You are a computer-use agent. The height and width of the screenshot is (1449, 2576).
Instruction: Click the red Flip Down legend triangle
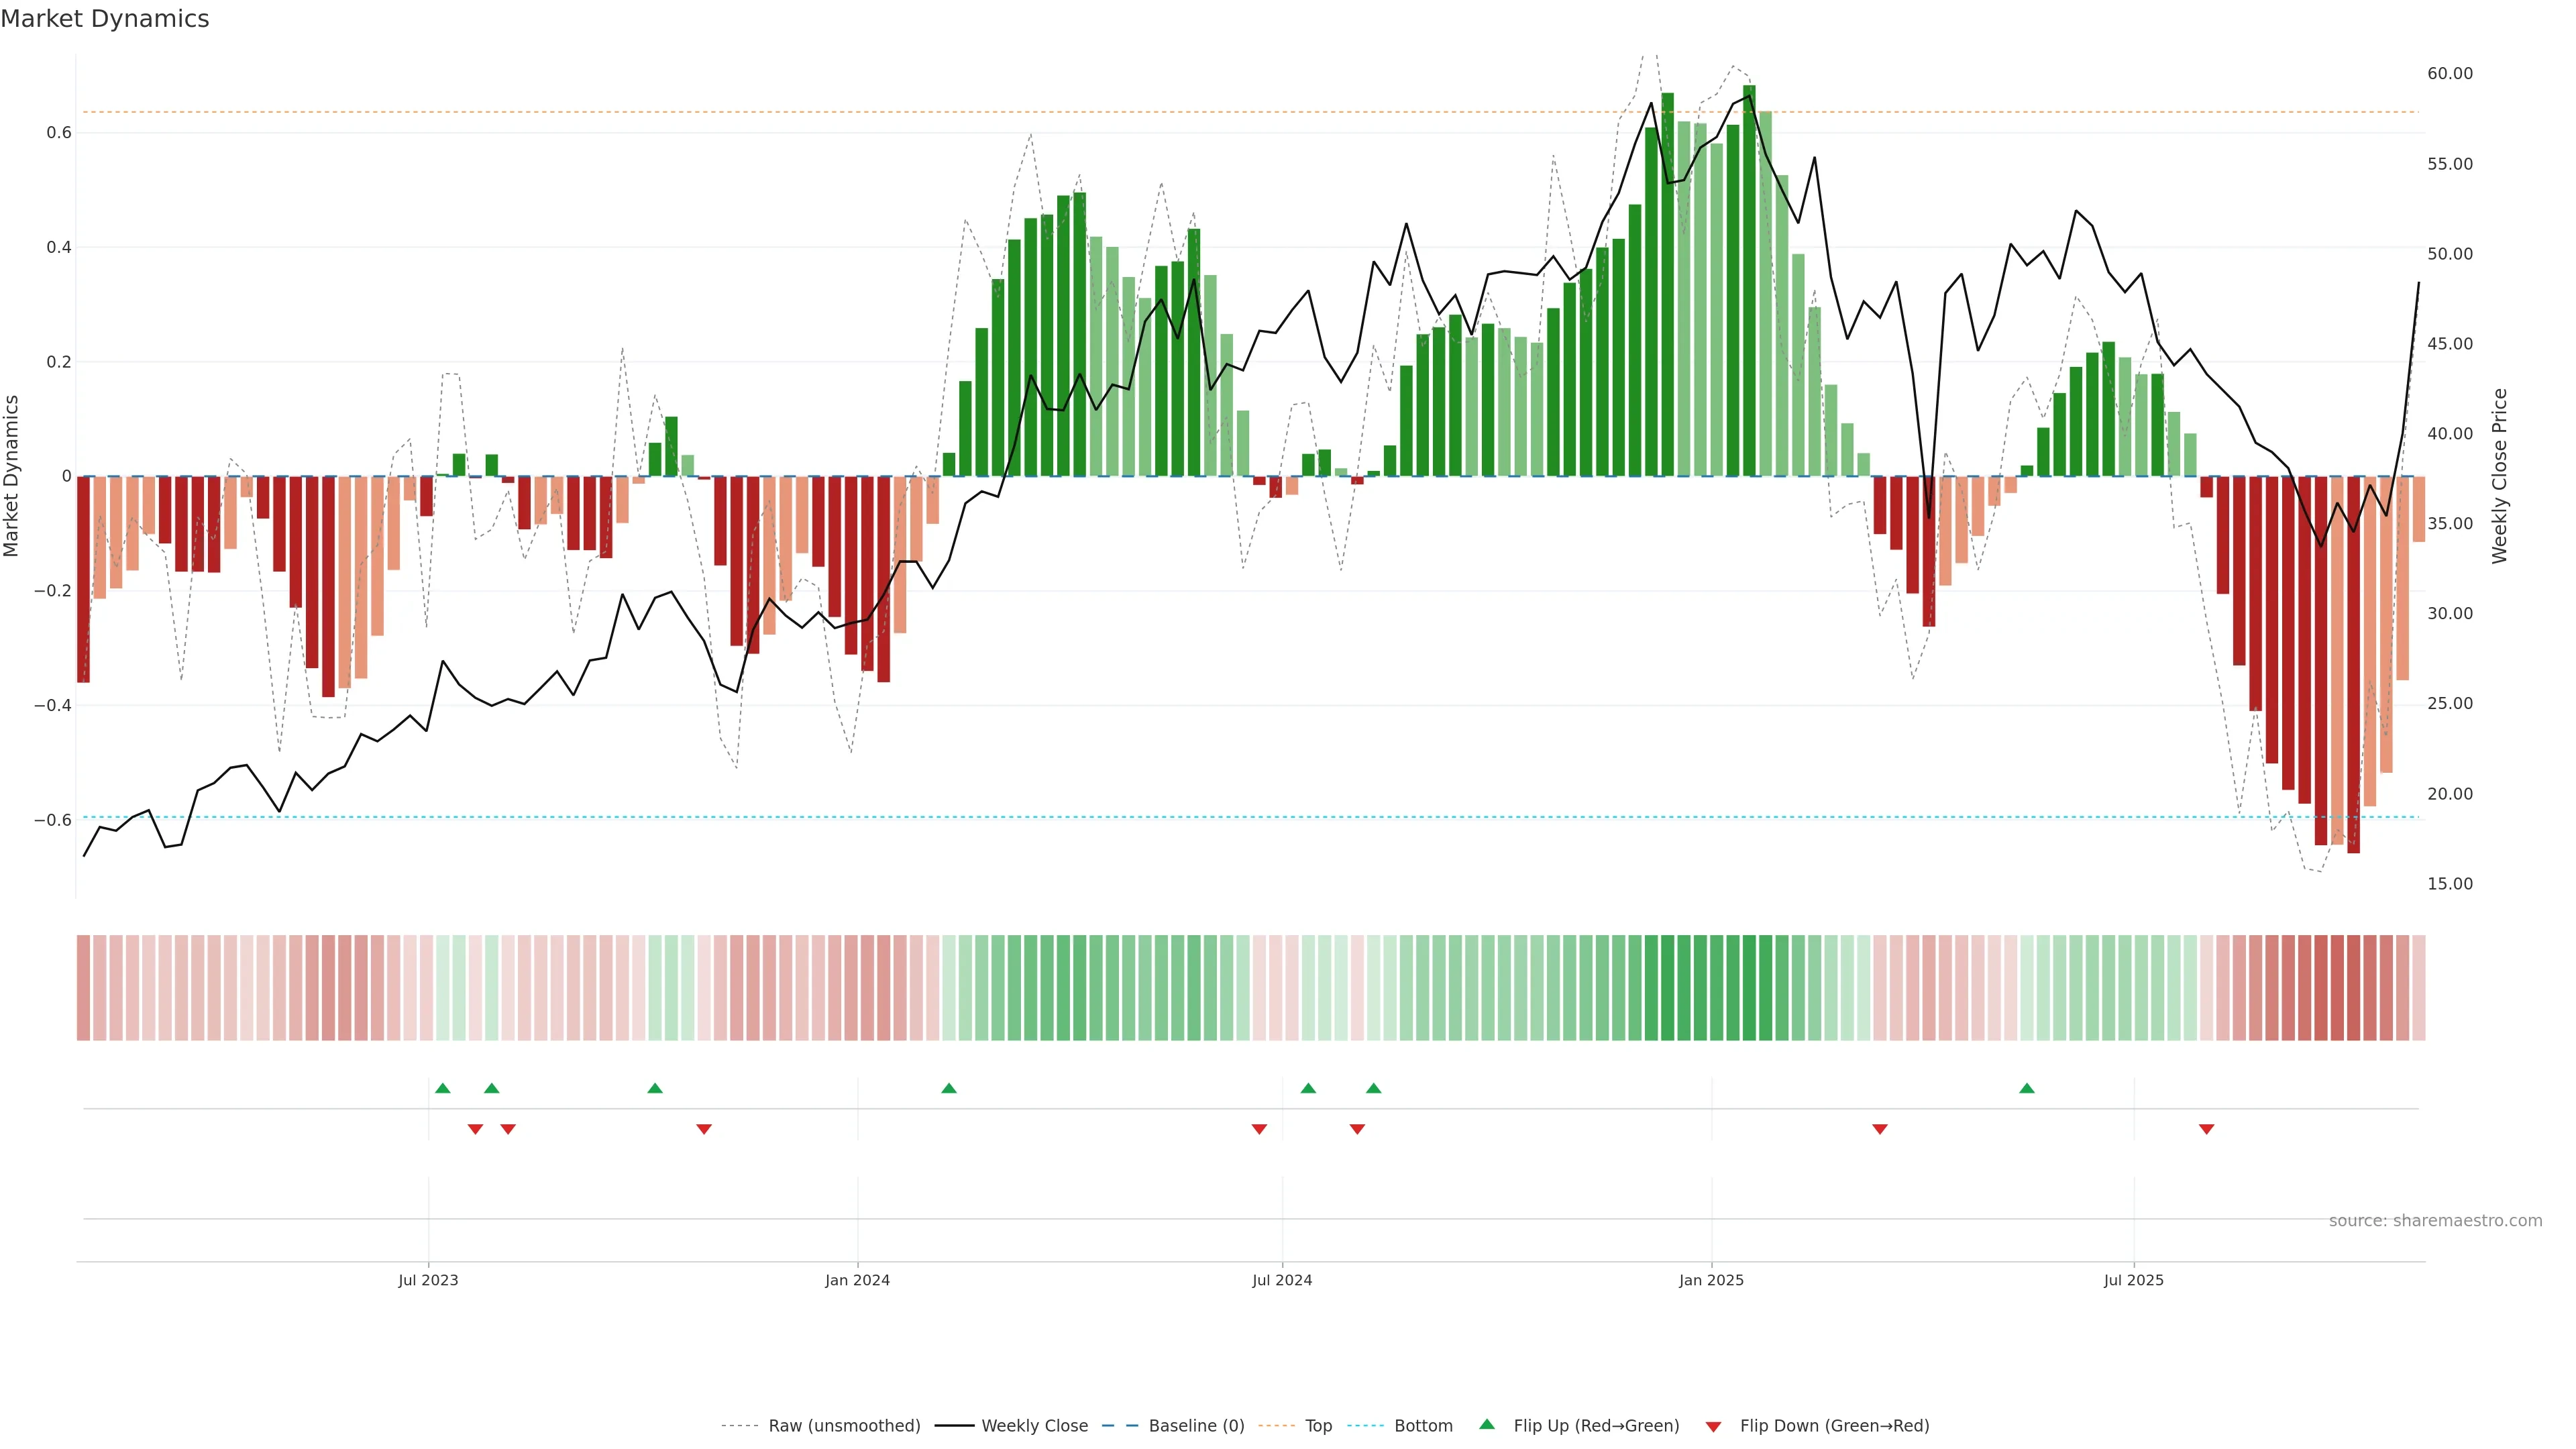pyautogui.click(x=1713, y=1426)
